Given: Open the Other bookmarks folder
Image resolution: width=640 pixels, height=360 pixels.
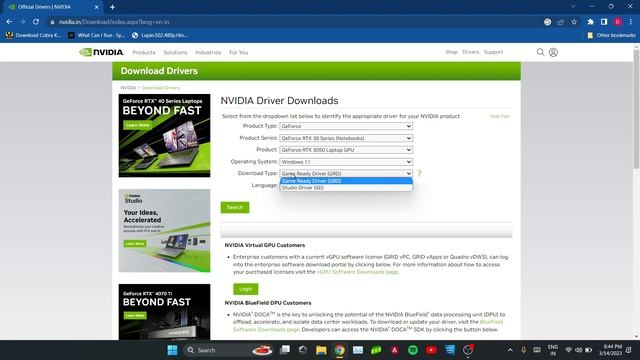Looking at the screenshot, I should pos(611,36).
